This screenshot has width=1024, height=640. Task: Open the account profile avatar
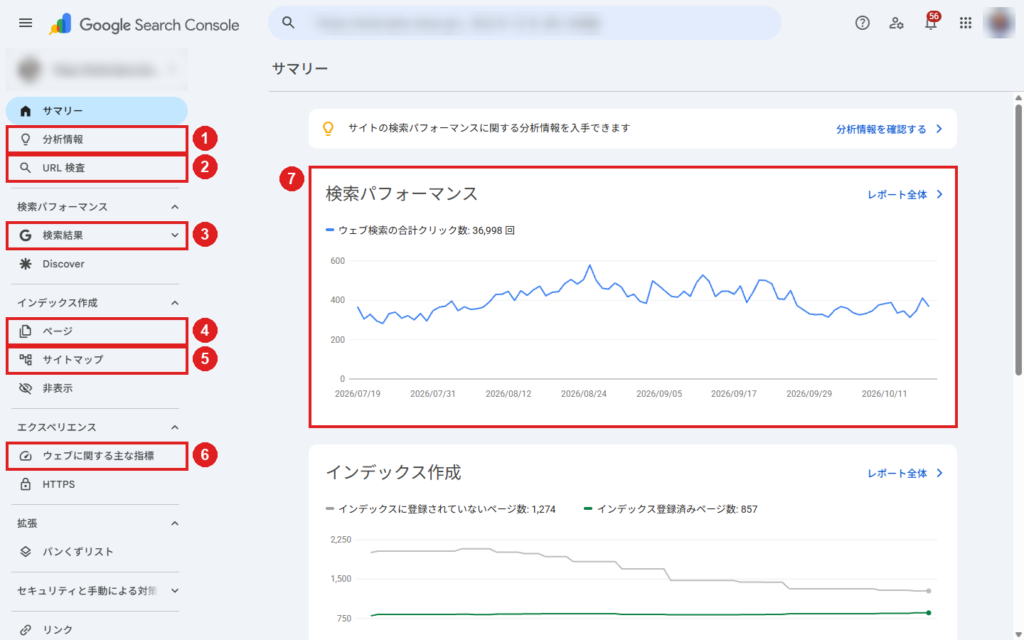coord(999,23)
